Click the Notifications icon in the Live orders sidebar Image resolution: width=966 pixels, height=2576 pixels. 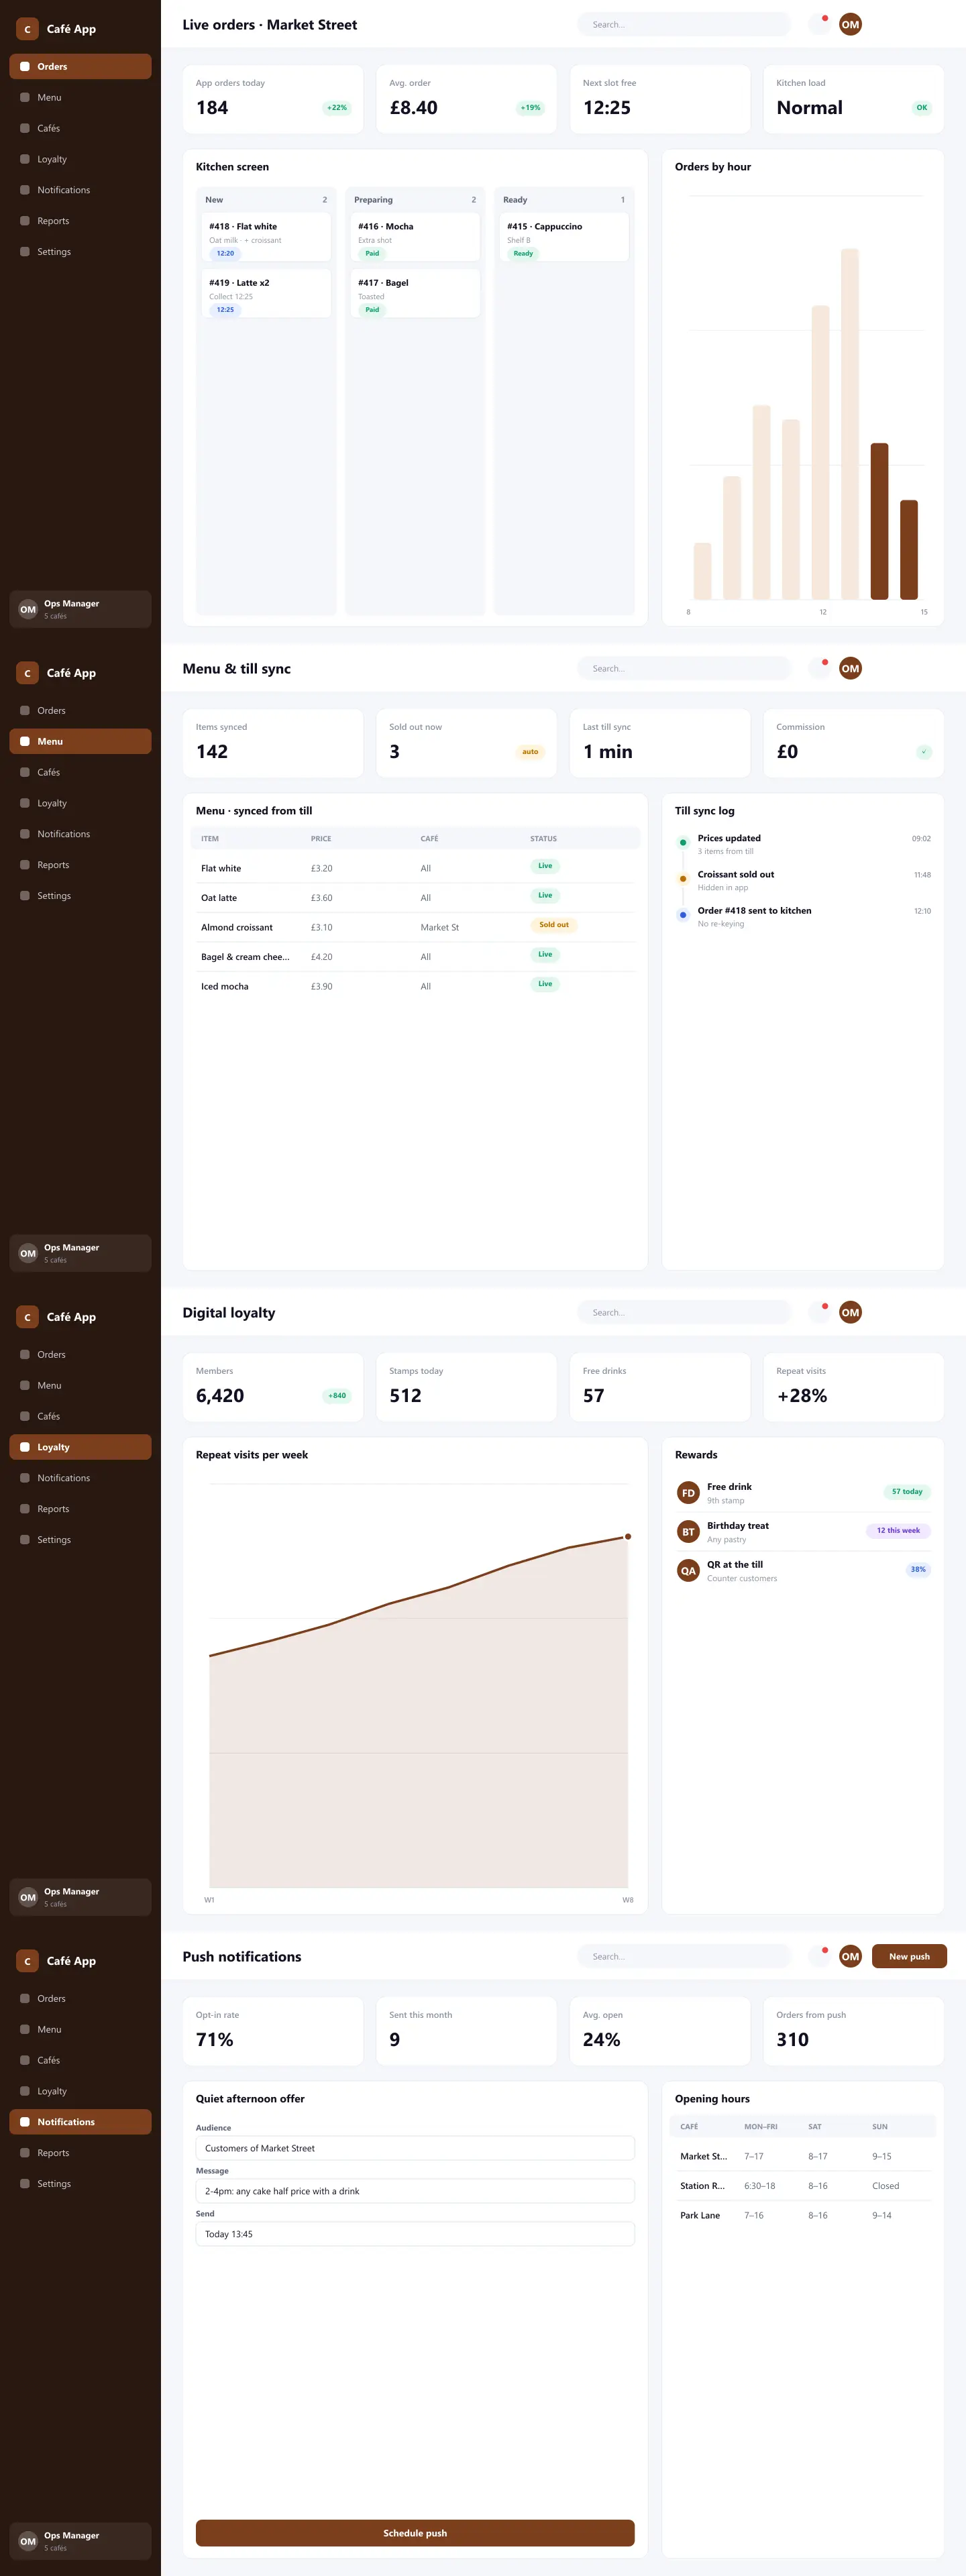point(25,190)
